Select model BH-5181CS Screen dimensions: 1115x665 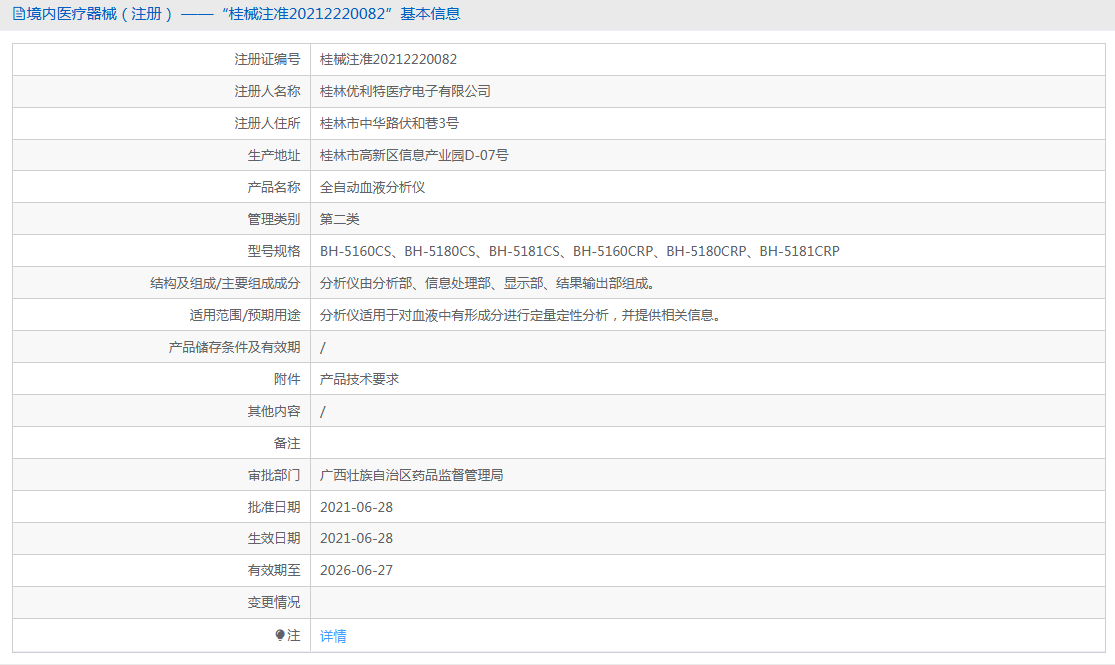pos(524,251)
